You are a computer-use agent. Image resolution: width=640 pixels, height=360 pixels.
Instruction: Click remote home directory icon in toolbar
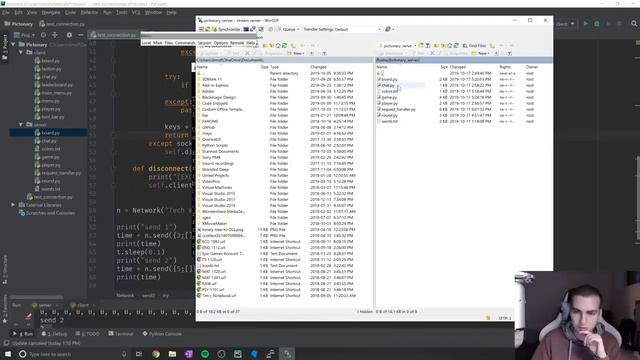(x=450, y=46)
